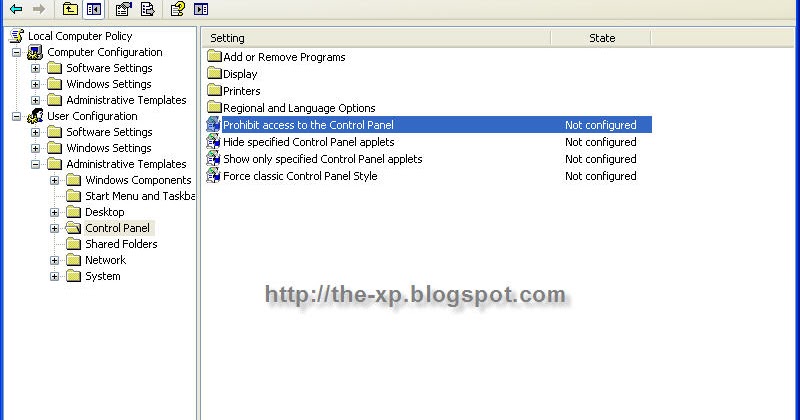Open 'Regional and Language Options' list entry
The height and width of the screenshot is (420, 800).
(x=299, y=108)
